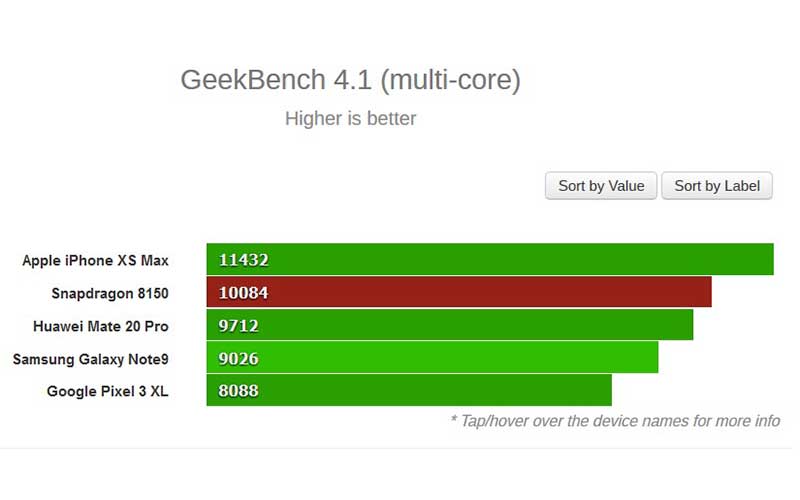The width and height of the screenshot is (800, 500).
Task: Click the 9026 score value
Action: (238, 359)
